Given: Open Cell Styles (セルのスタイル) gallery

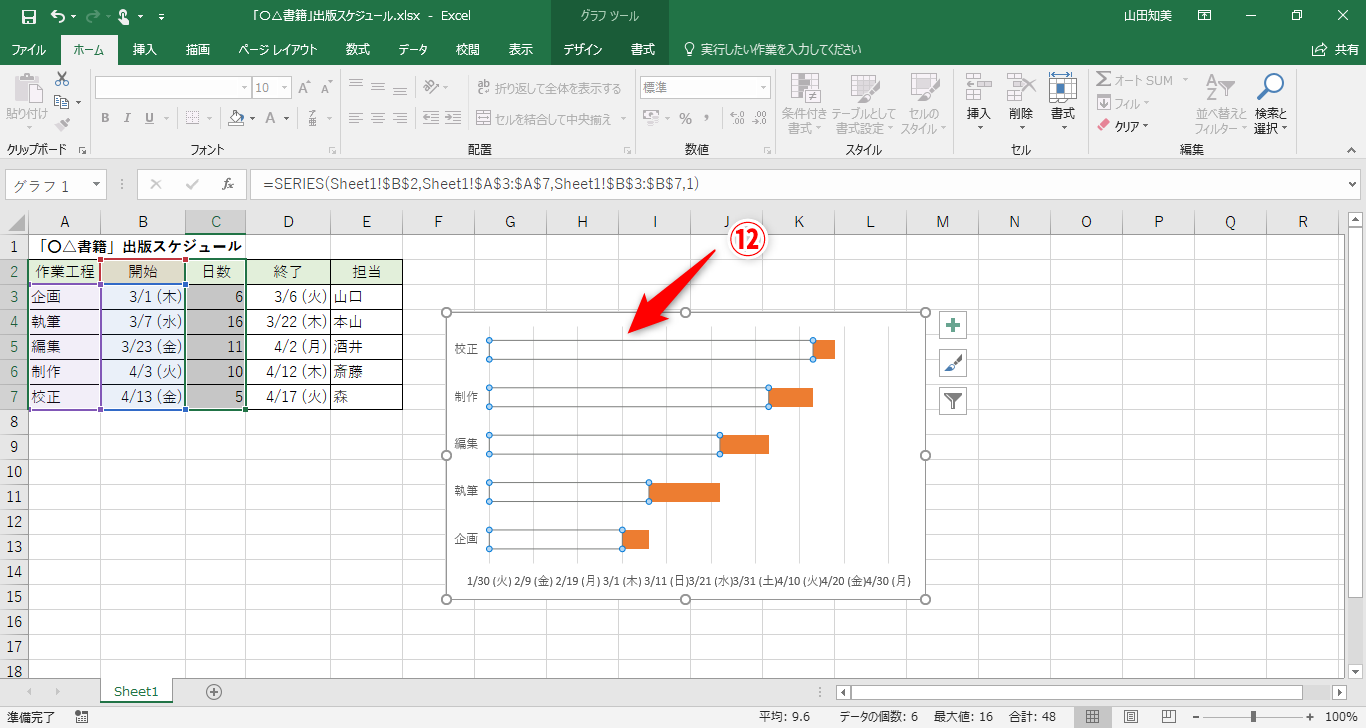Looking at the screenshot, I should click(x=923, y=103).
